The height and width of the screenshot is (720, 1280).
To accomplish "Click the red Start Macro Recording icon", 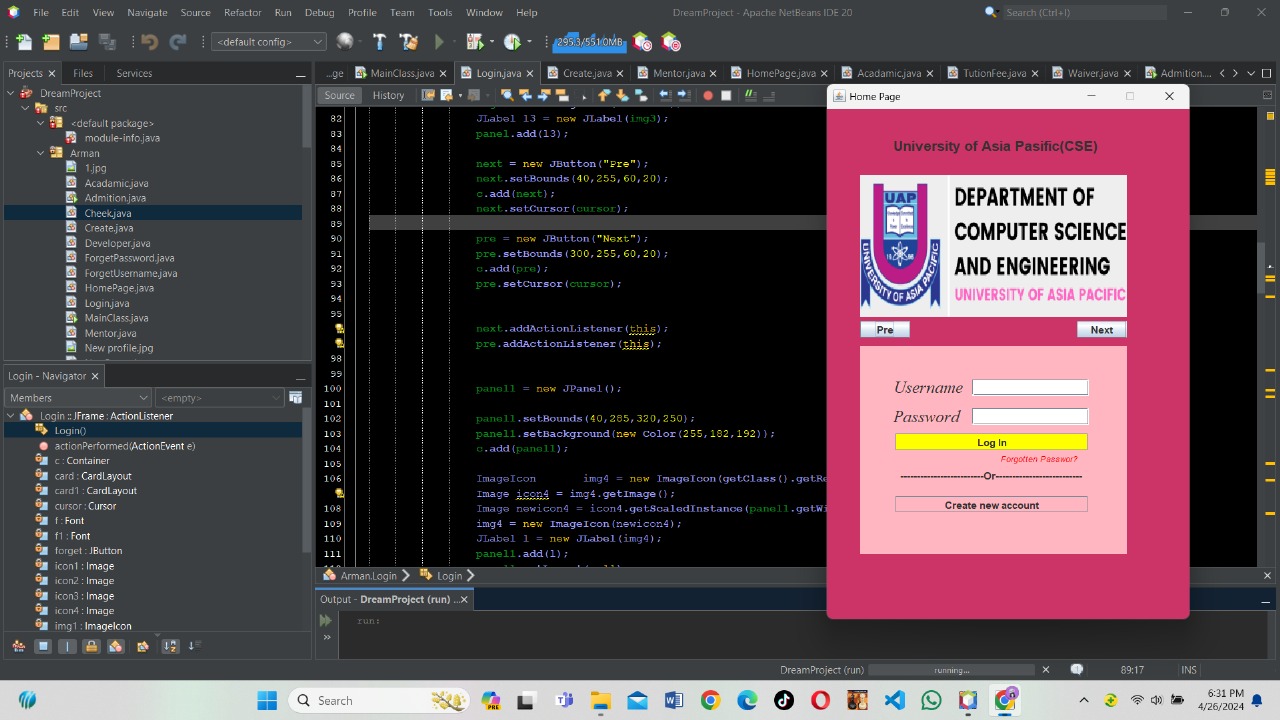I will click(x=708, y=95).
